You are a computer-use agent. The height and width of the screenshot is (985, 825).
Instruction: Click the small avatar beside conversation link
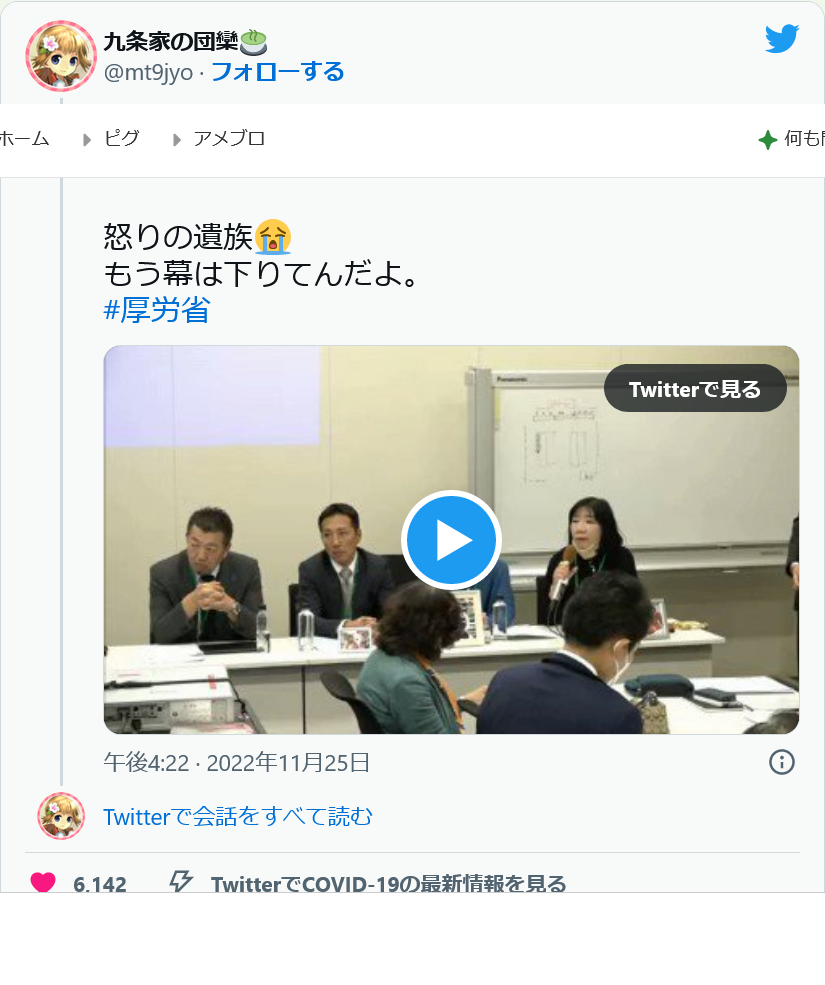pyautogui.click(x=61, y=816)
